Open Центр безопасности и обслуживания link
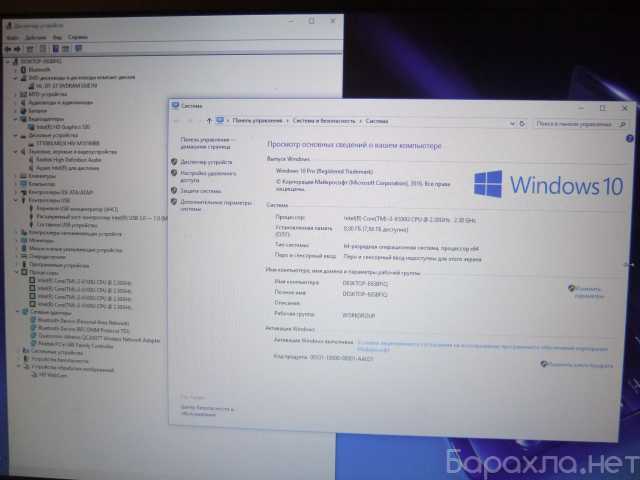Viewport: 640px width, 480px height. click(x=207, y=411)
